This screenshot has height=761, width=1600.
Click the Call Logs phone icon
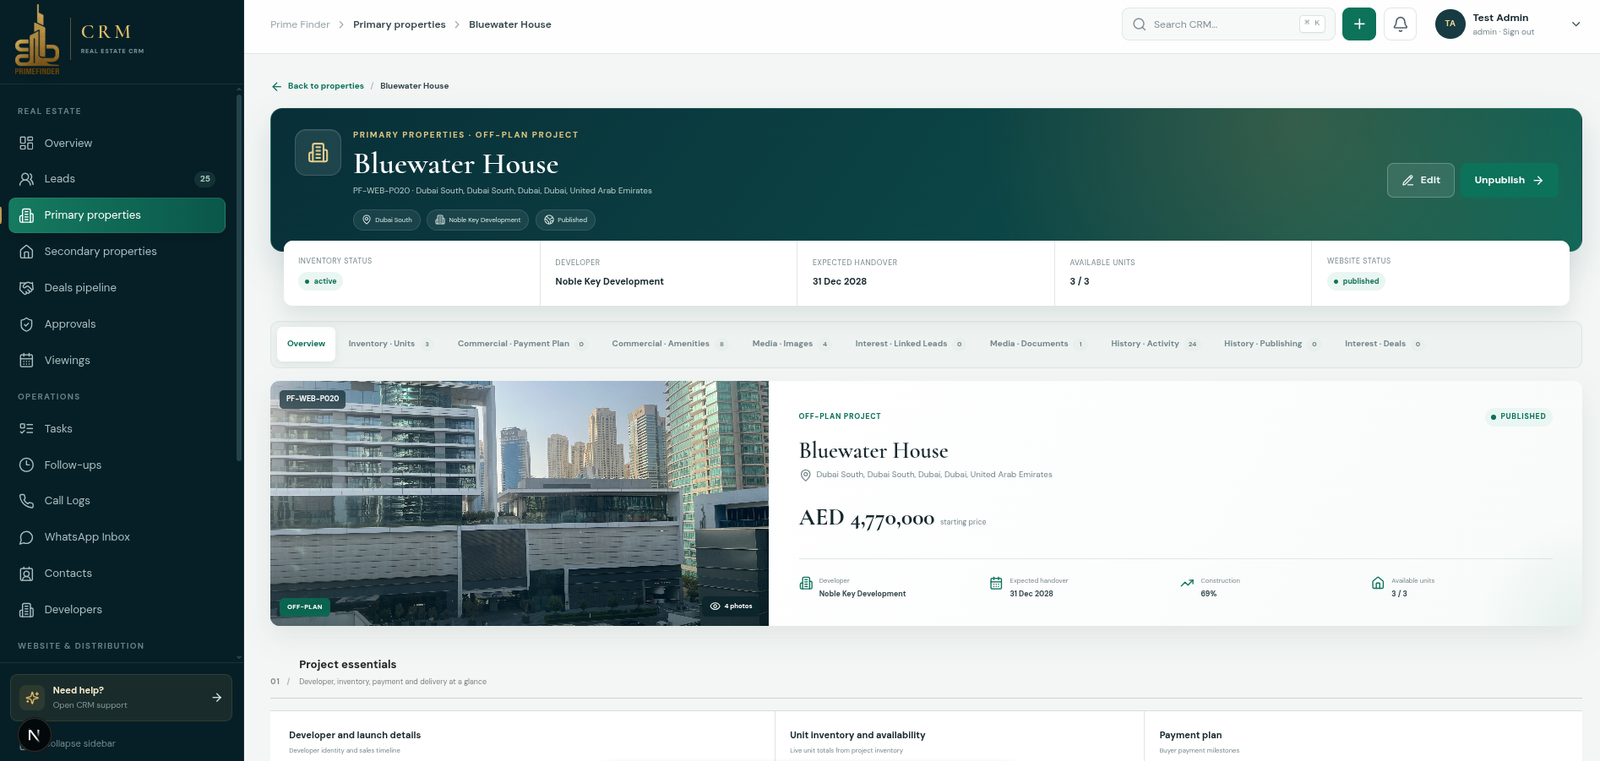point(27,501)
